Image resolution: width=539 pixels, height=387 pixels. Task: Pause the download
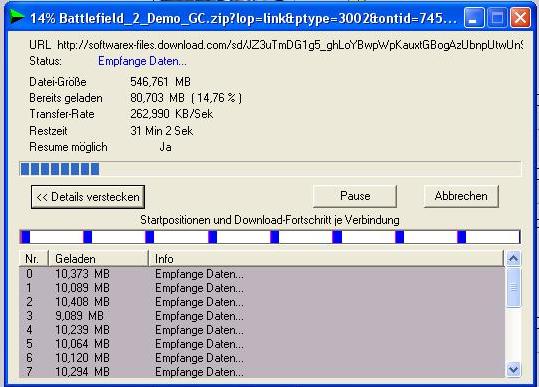[x=355, y=196]
